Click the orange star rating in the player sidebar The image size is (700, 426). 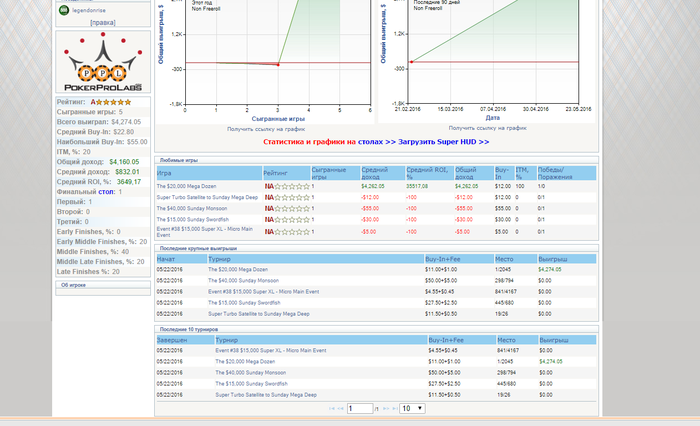click(111, 102)
